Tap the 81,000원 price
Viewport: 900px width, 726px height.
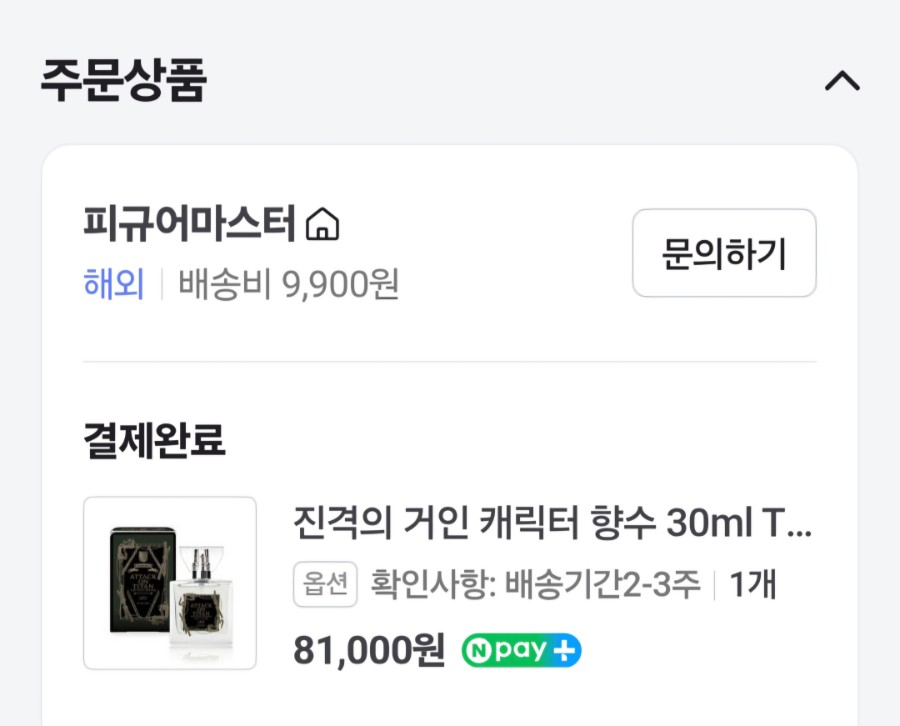(369, 651)
